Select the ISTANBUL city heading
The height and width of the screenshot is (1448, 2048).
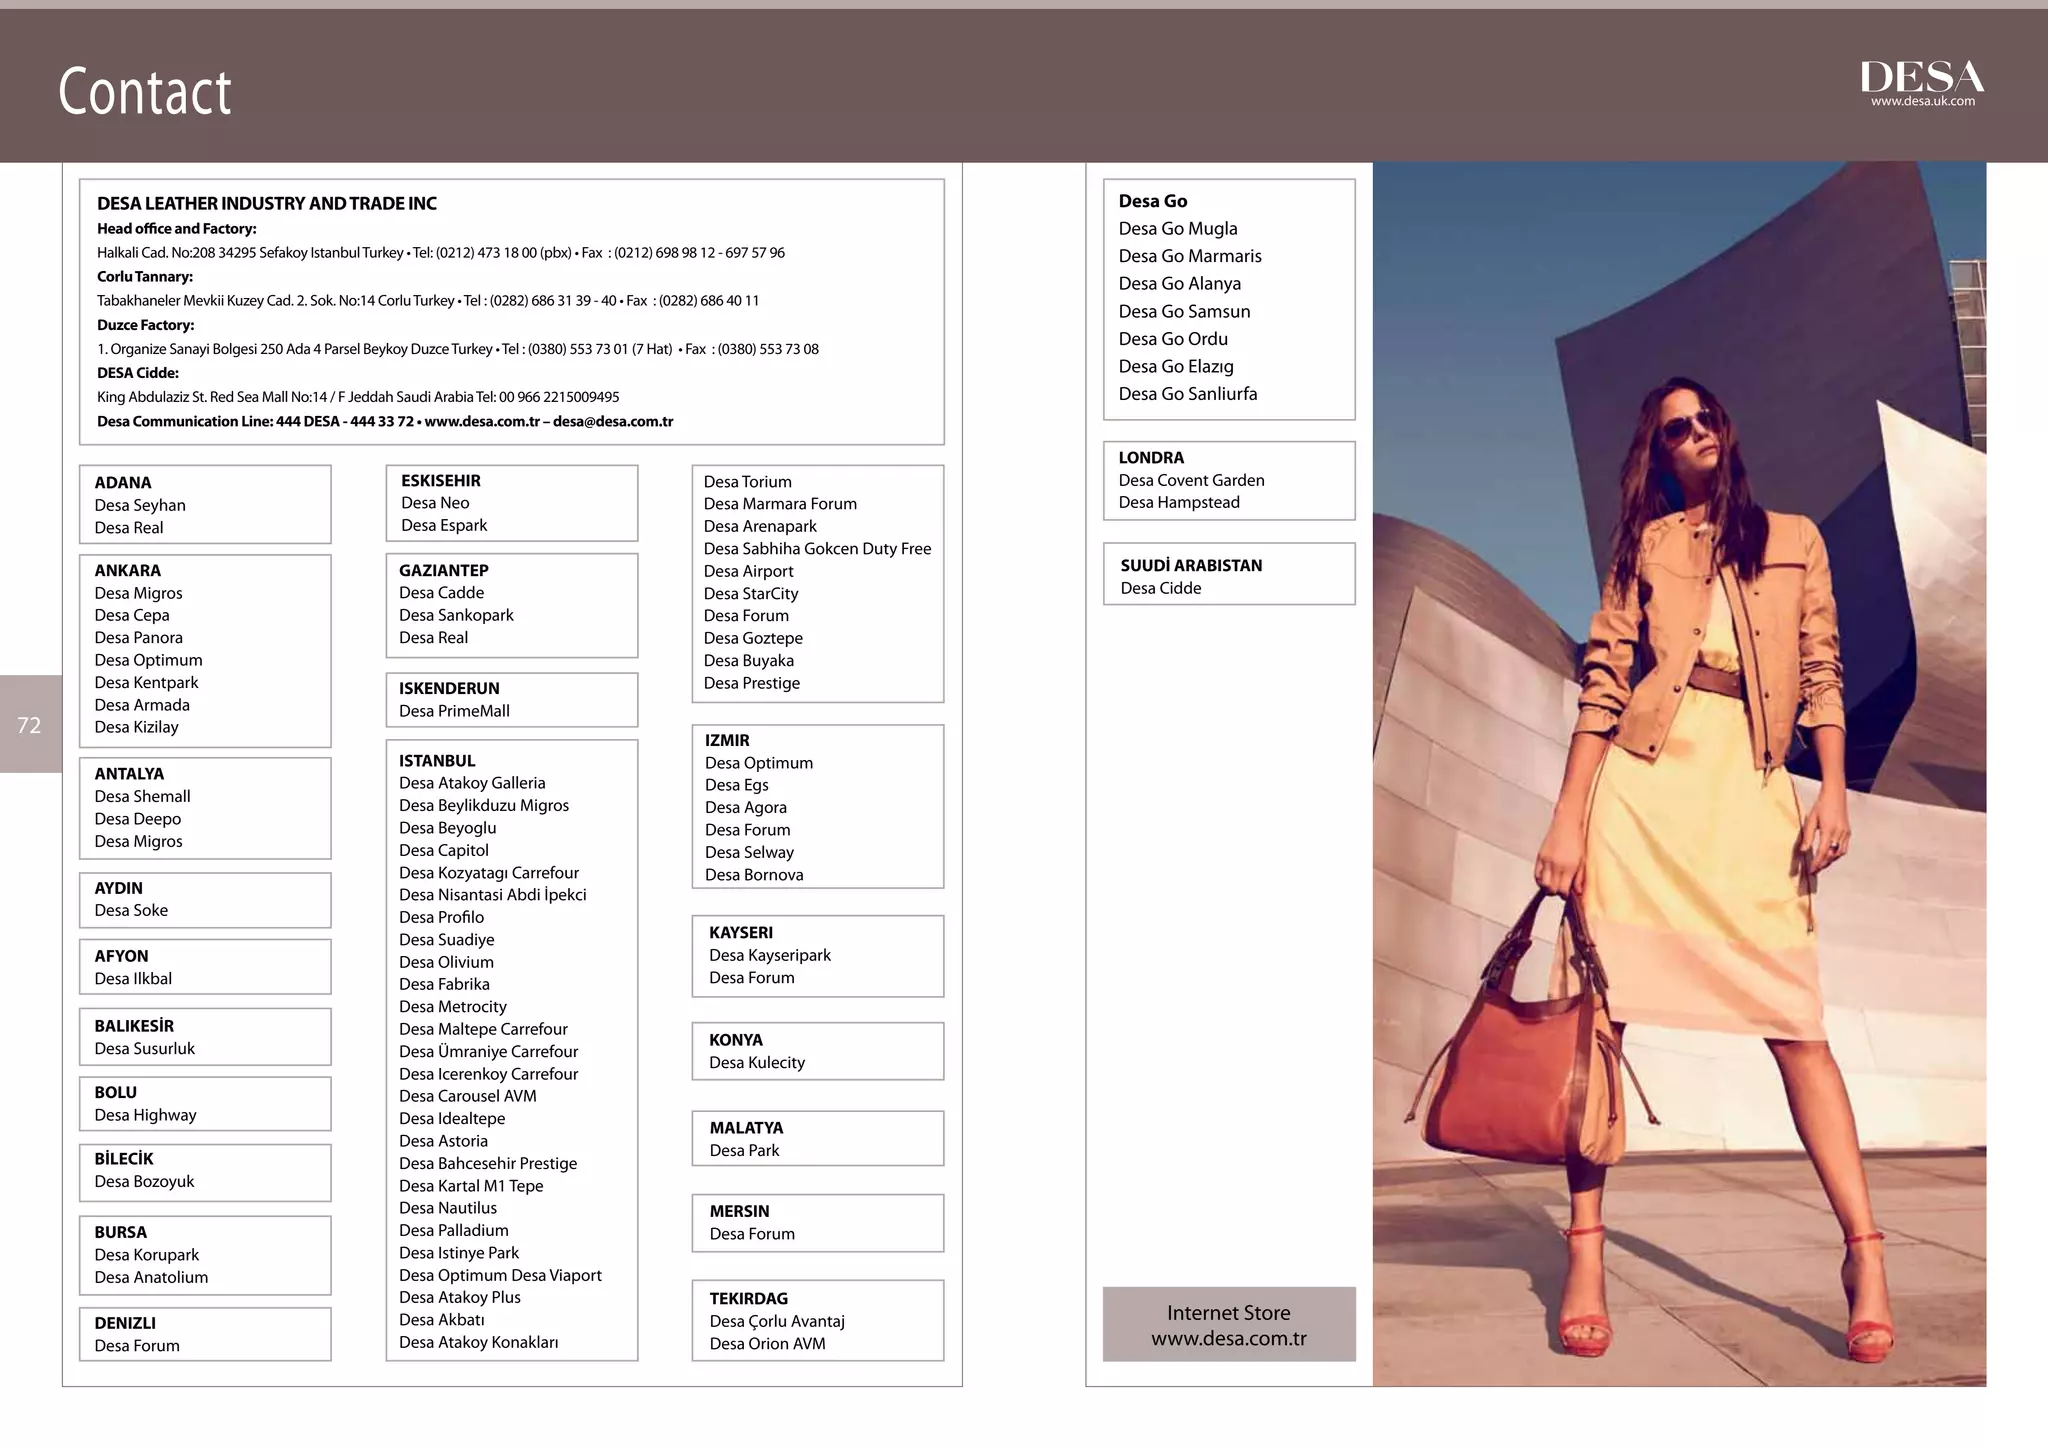click(437, 761)
